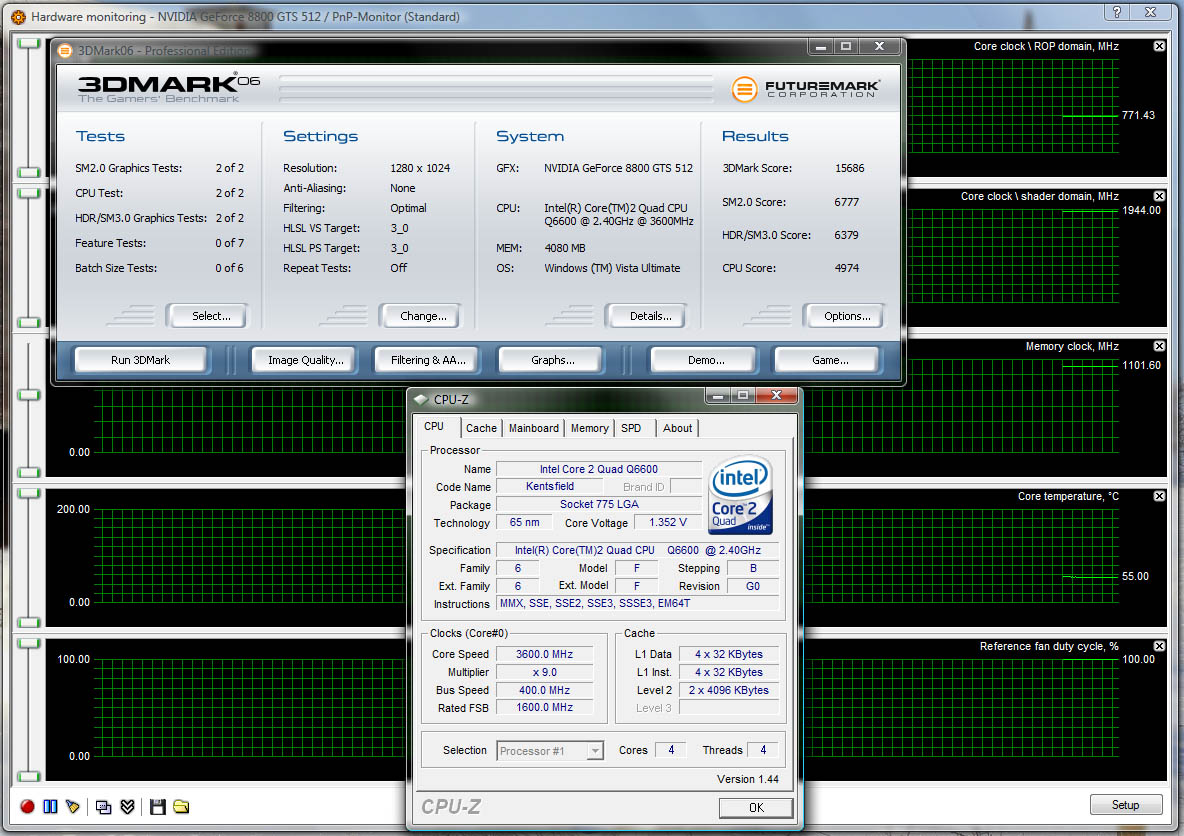This screenshot has width=1184, height=836.
Task: Open Setup in Hardware monitoring
Action: (x=1125, y=805)
